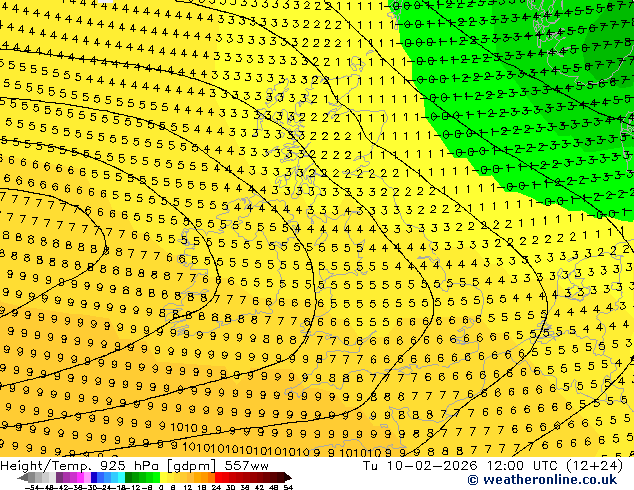This screenshot has height=490, width=634.
Task: Click the '24' label under the red swatches
Action: (216, 487)
